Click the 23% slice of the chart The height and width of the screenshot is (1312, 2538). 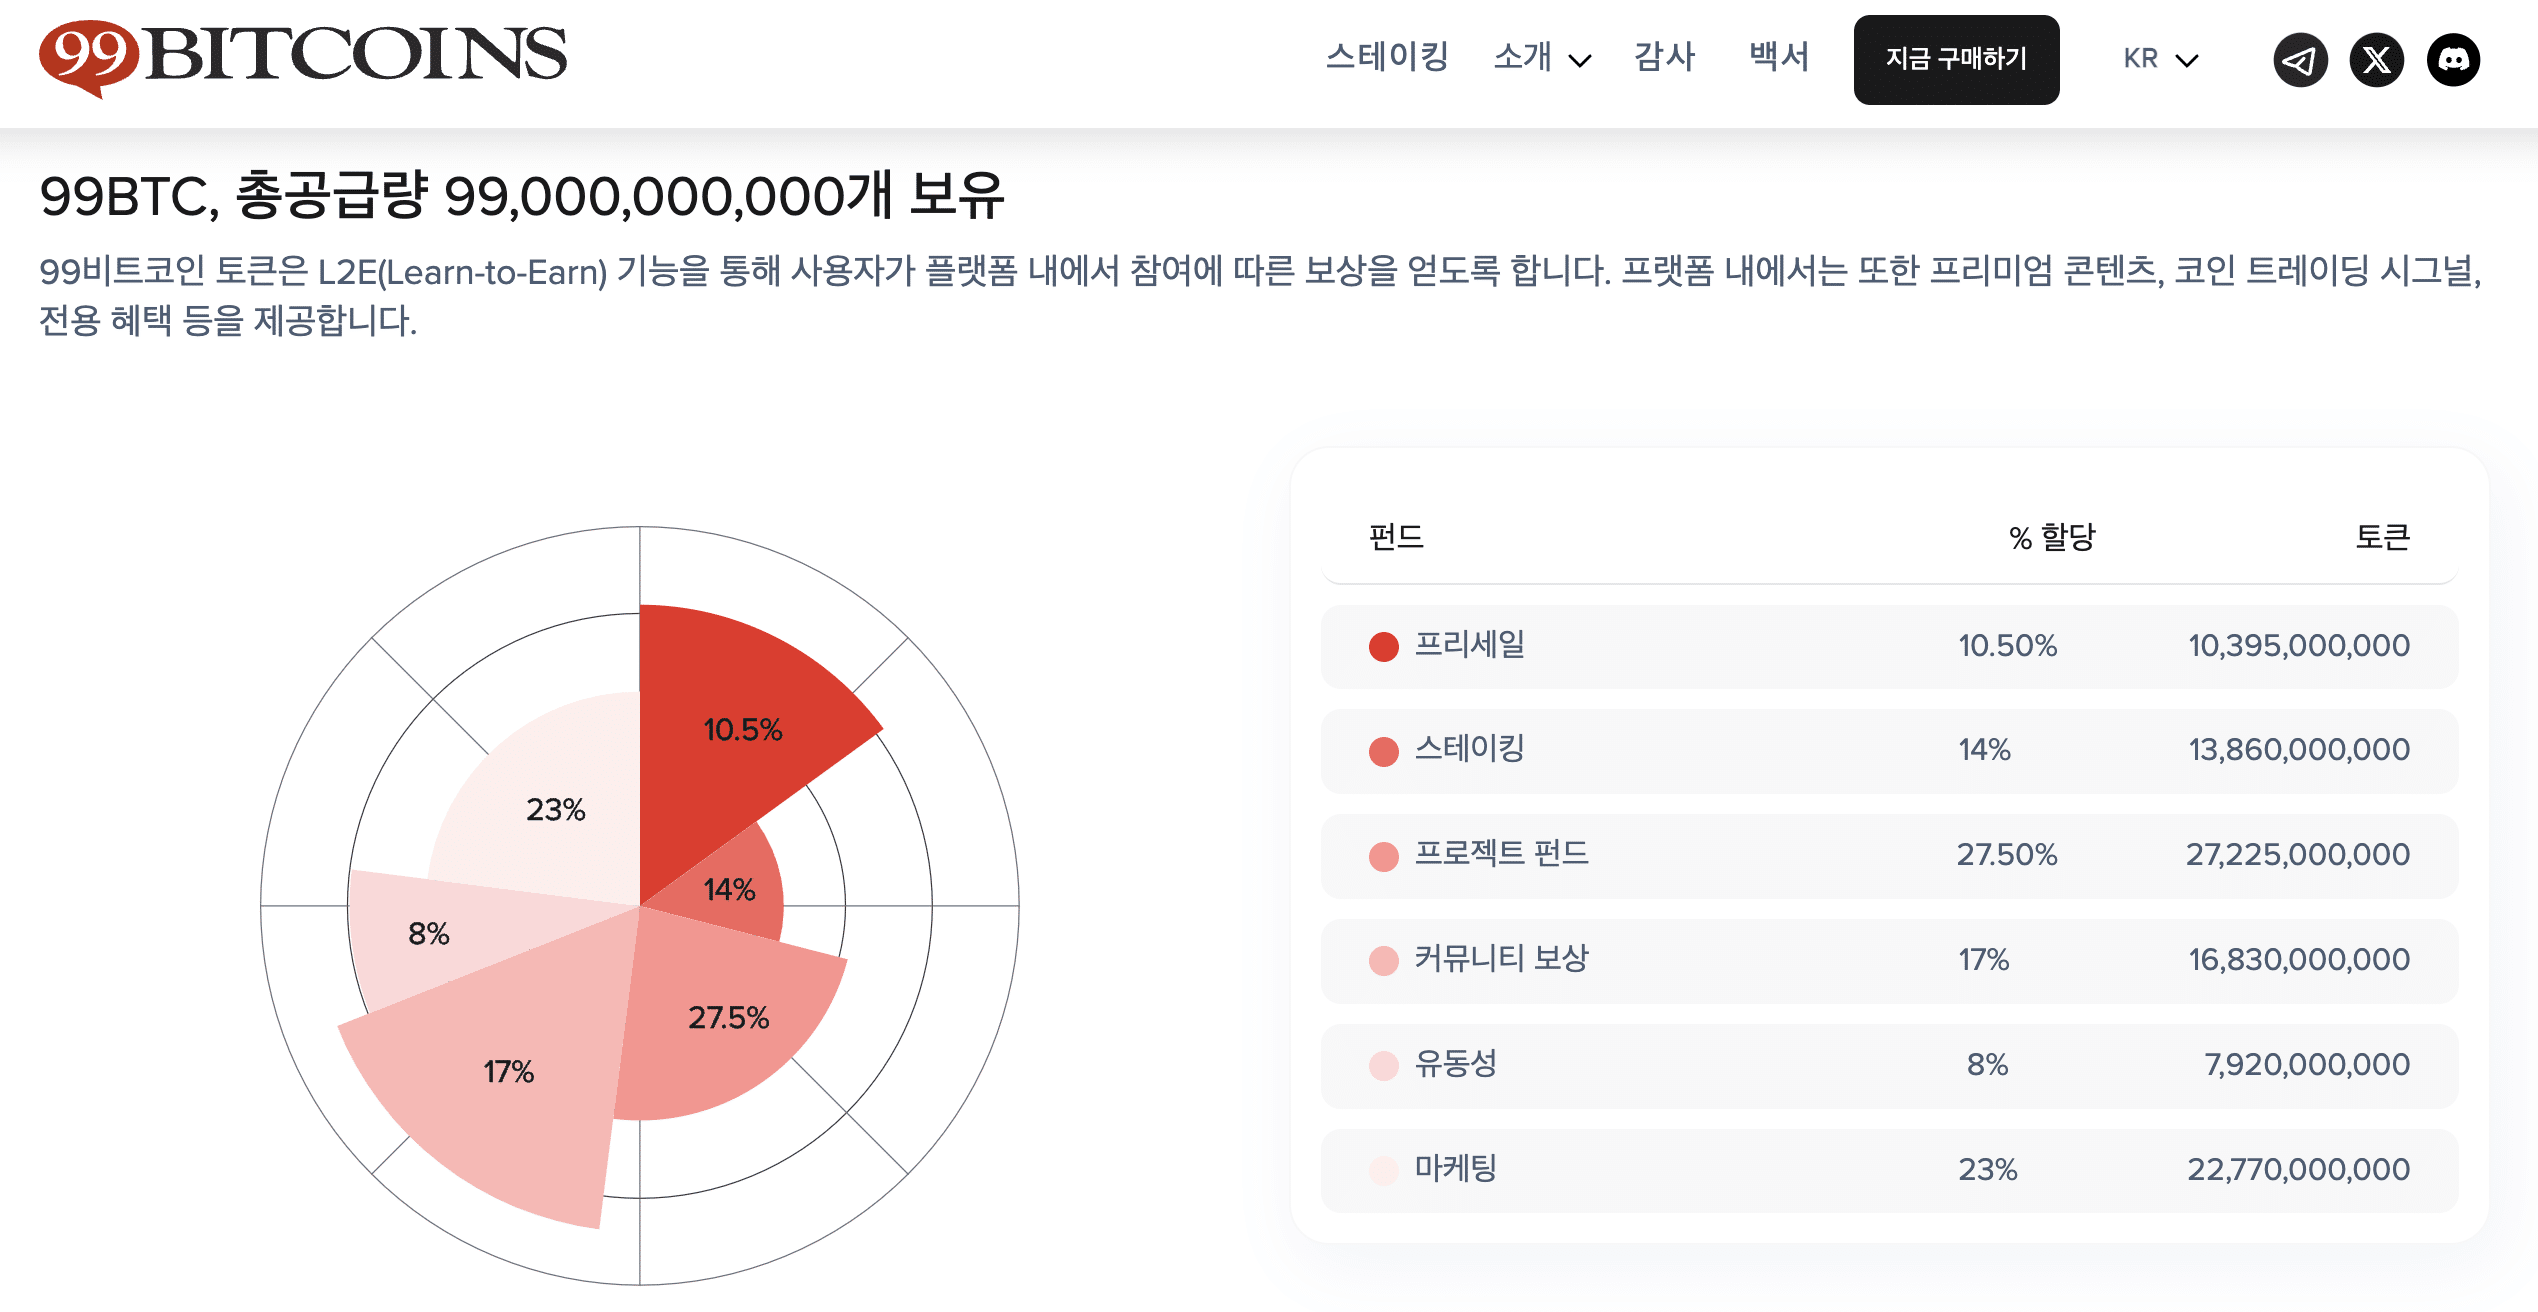pos(555,810)
